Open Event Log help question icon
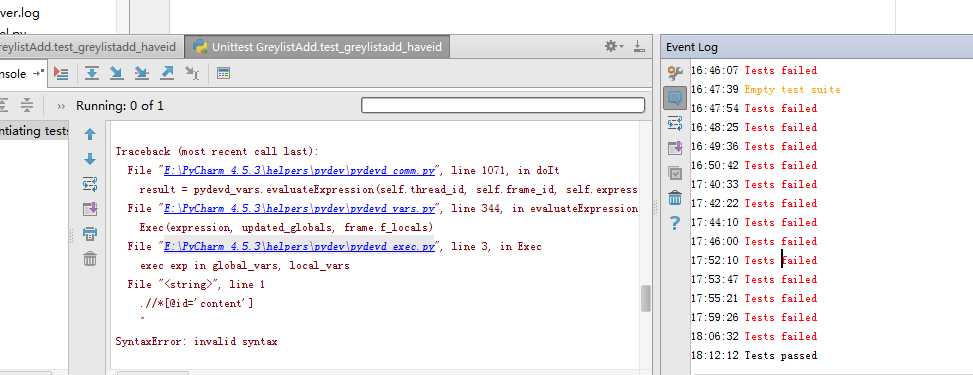 point(675,223)
